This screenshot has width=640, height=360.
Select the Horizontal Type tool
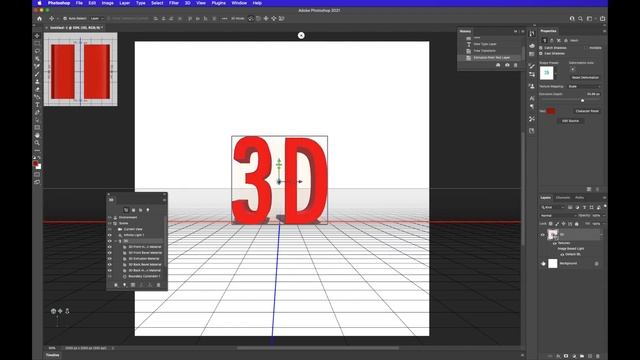pyautogui.click(x=37, y=105)
